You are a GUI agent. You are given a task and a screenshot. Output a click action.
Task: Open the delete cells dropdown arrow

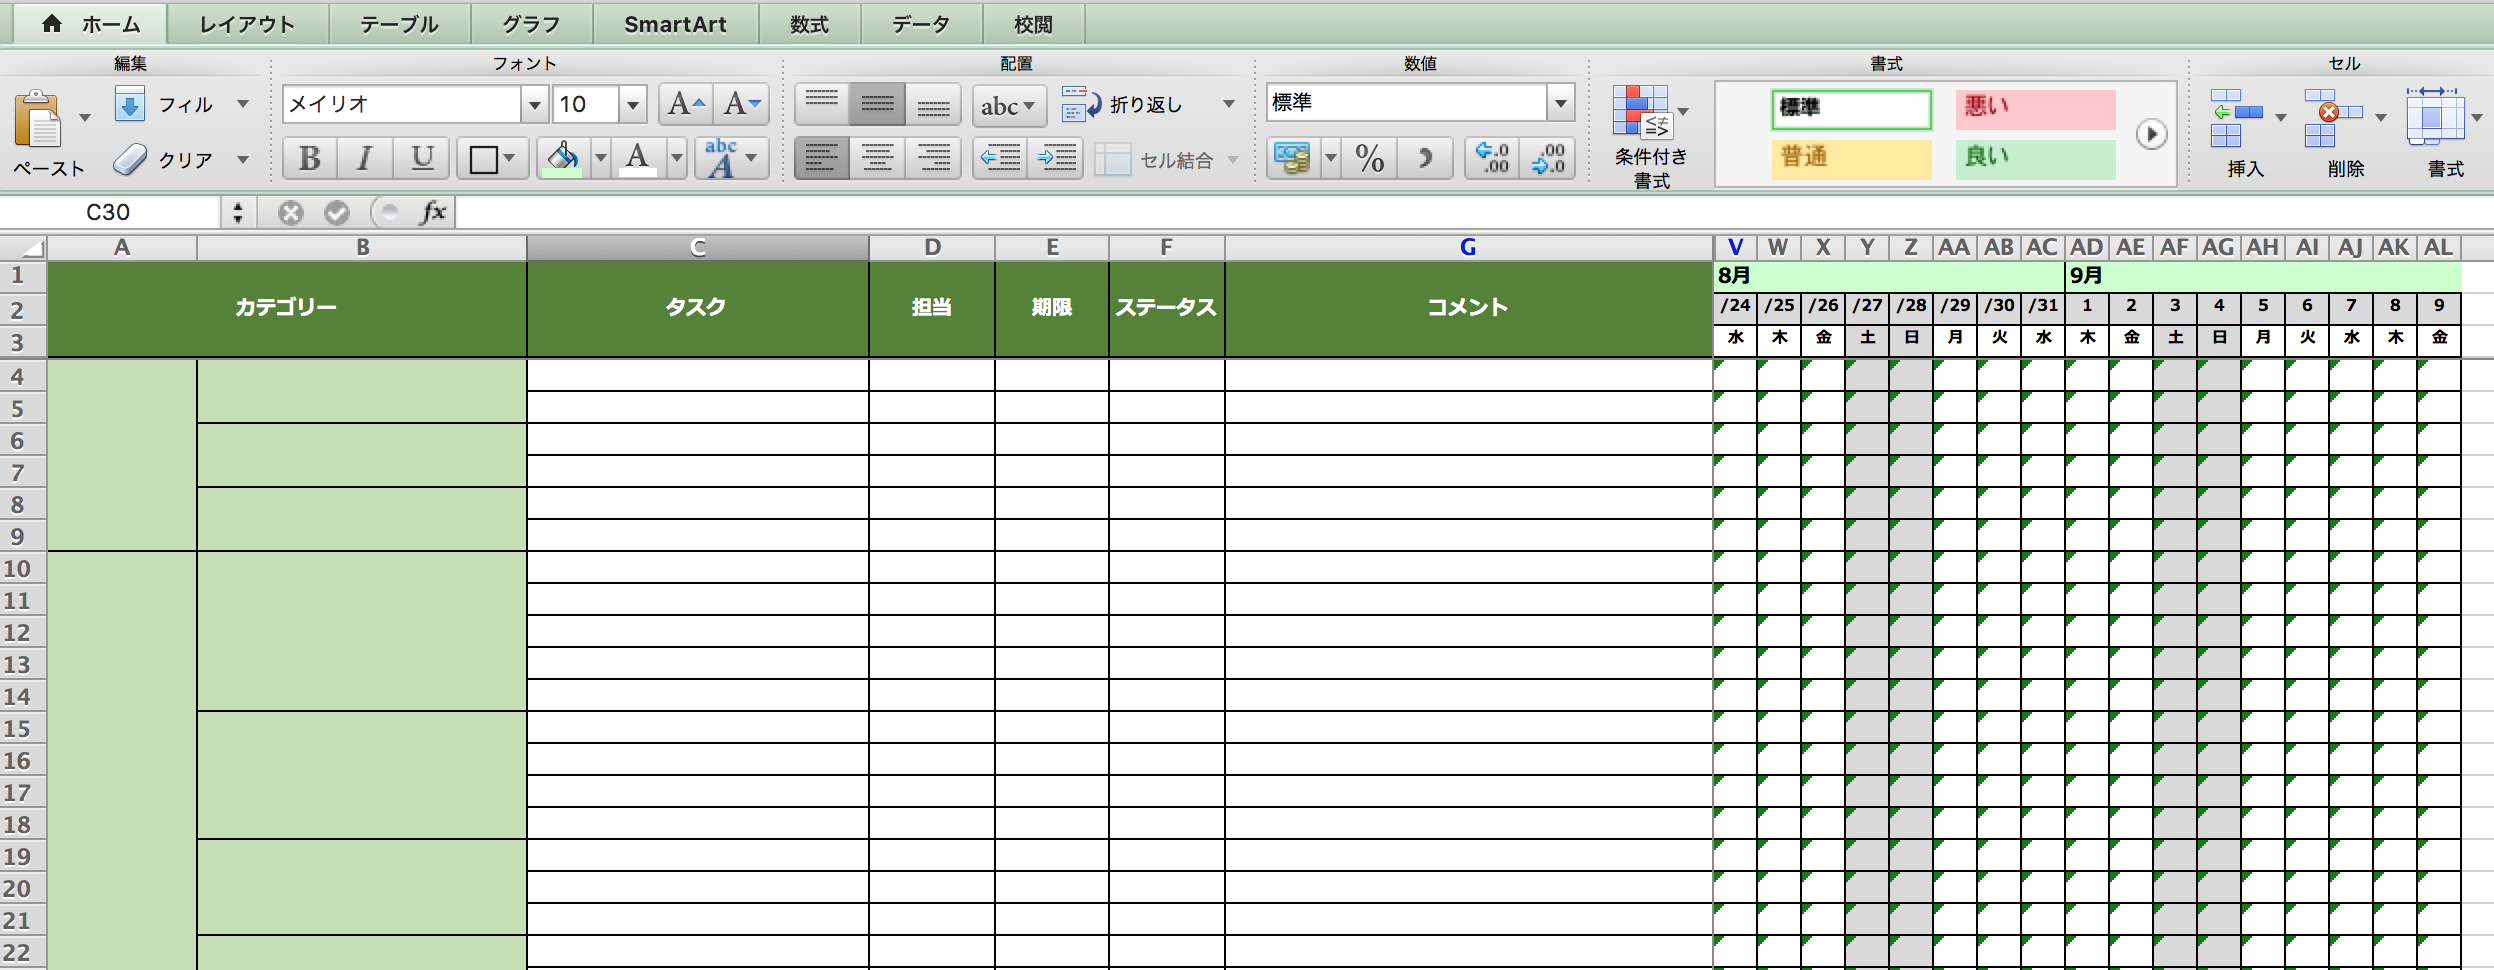point(2381,118)
